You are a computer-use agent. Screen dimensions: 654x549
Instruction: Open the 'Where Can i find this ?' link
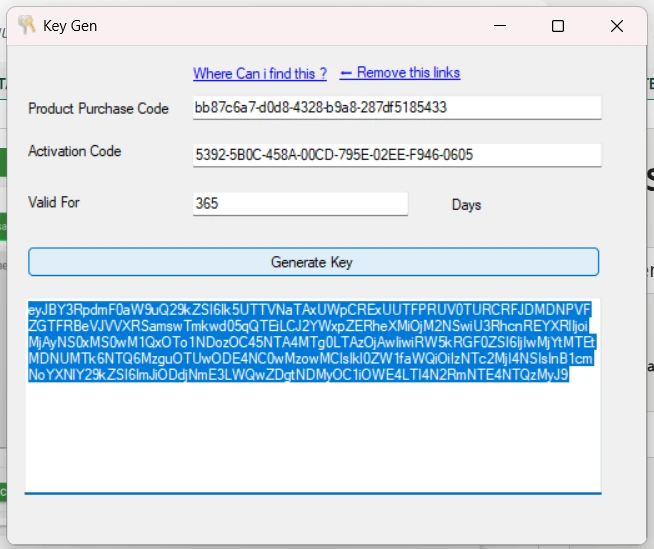click(260, 73)
